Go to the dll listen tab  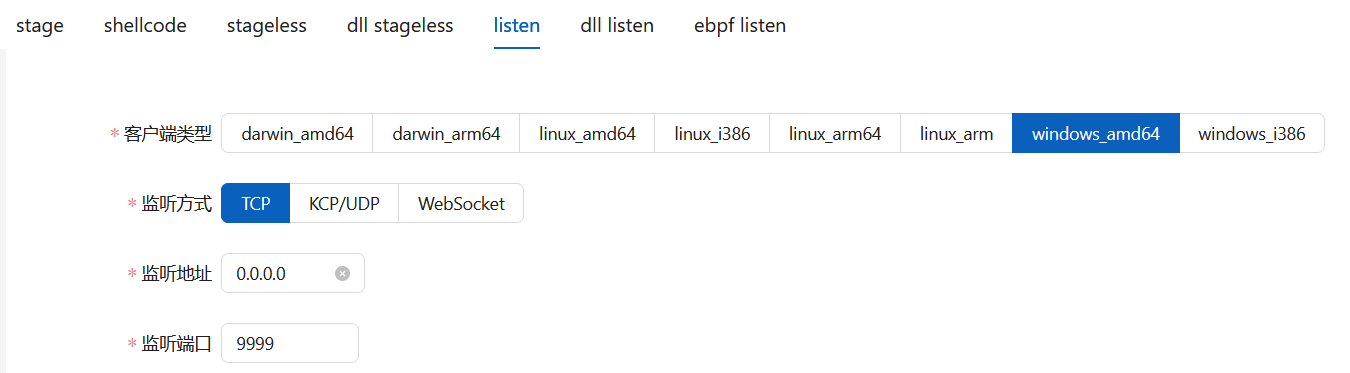(x=617, y=25)
